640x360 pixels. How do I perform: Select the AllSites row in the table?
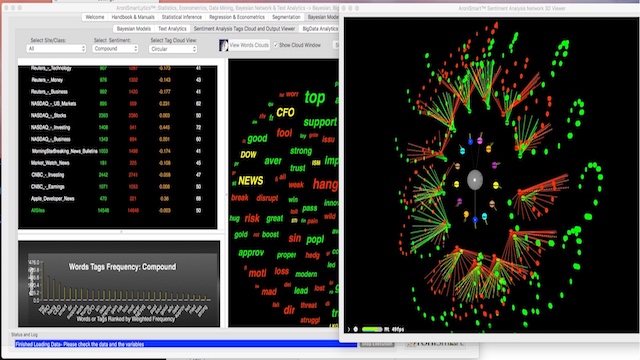[117, 211]
